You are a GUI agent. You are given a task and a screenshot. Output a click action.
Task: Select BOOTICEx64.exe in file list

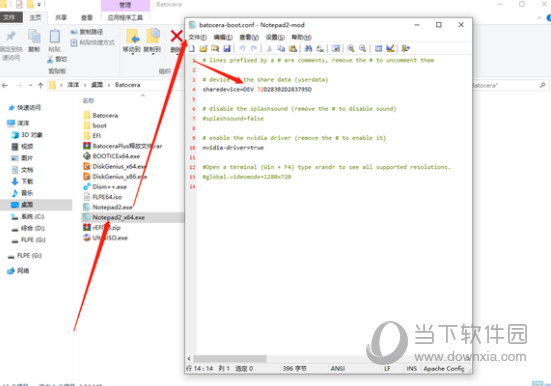pyautogui.click(x=112, y=156)
